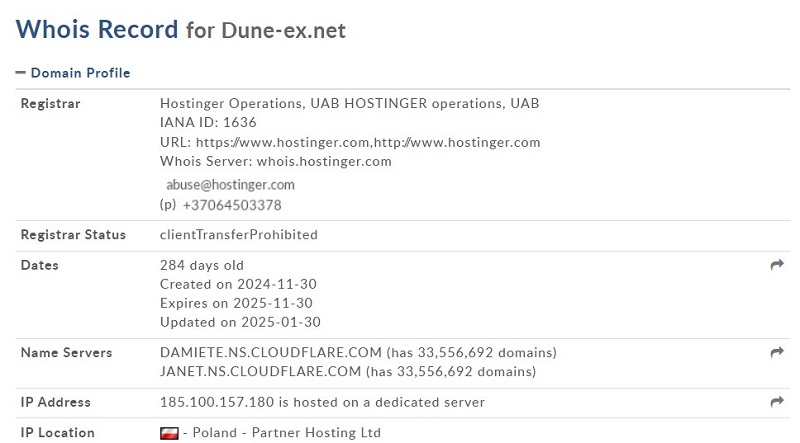This screenshot has height=443, width=800.
Task: Click the Poland flag icon
Action: 169,433
